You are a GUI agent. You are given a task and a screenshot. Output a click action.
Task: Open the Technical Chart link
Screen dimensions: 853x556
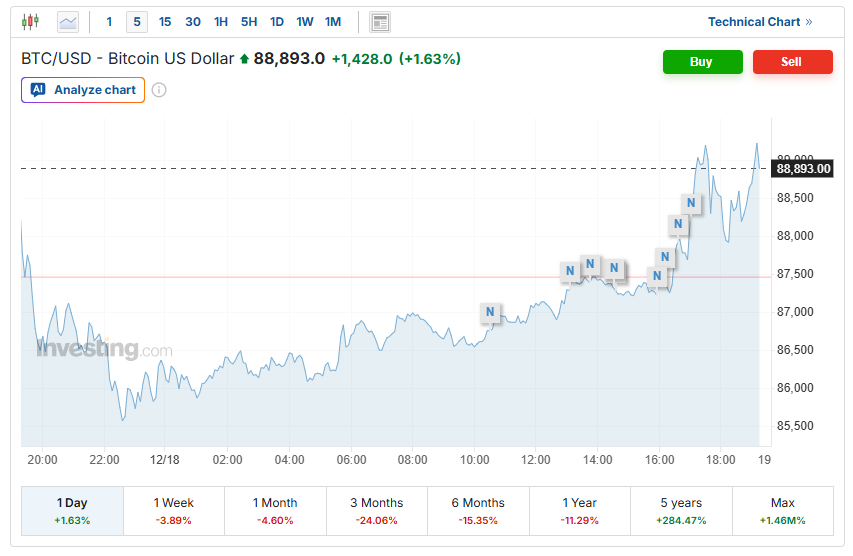(760, 21)
